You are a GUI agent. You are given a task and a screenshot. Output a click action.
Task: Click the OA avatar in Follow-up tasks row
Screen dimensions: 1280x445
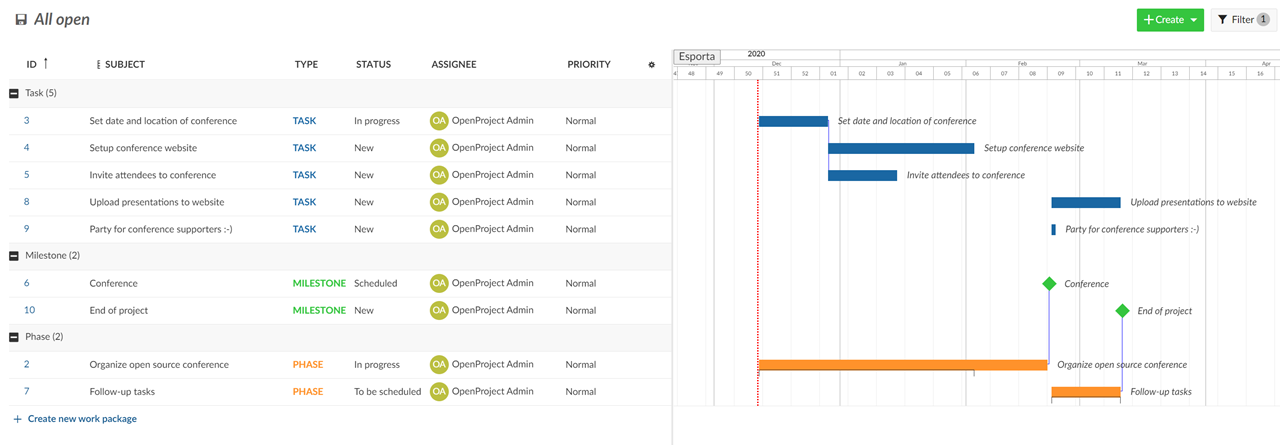pyautogui.click(x=439, y=391)
